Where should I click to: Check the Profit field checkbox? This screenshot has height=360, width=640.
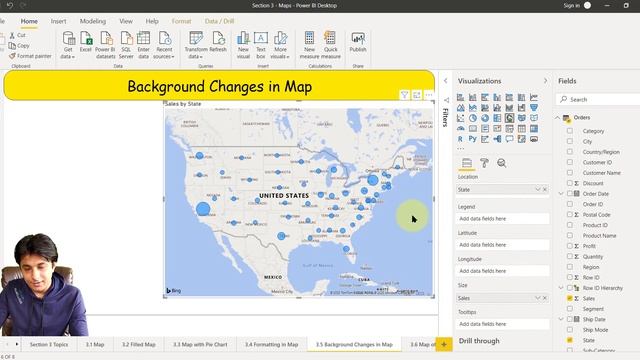pyautogui.click(x=570, y=246)
